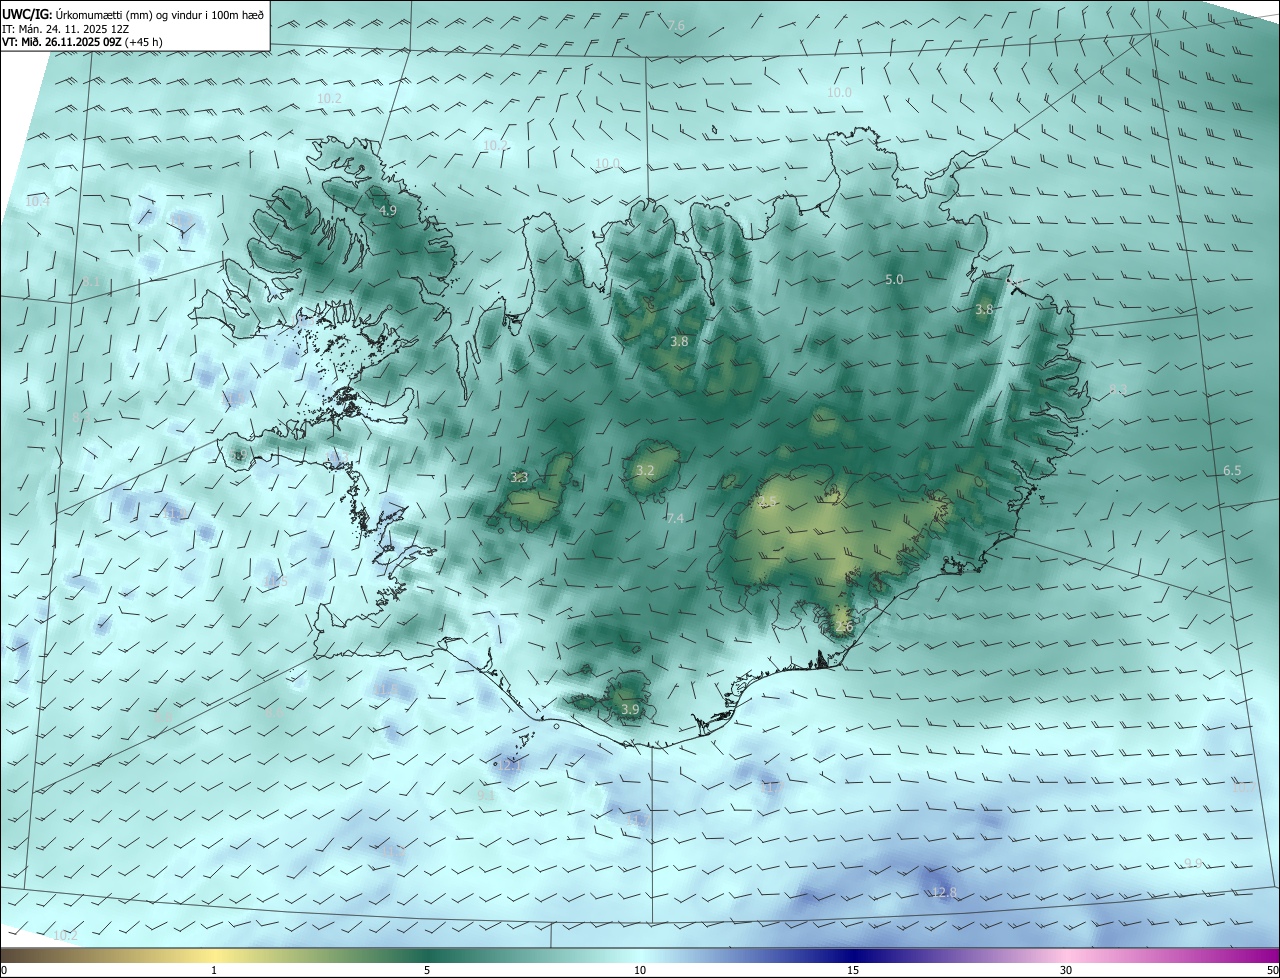Viewport: 1280px width, 978px height.
Task: Click the 2.5 value on Vatnajökull
Action: point(767,501)
